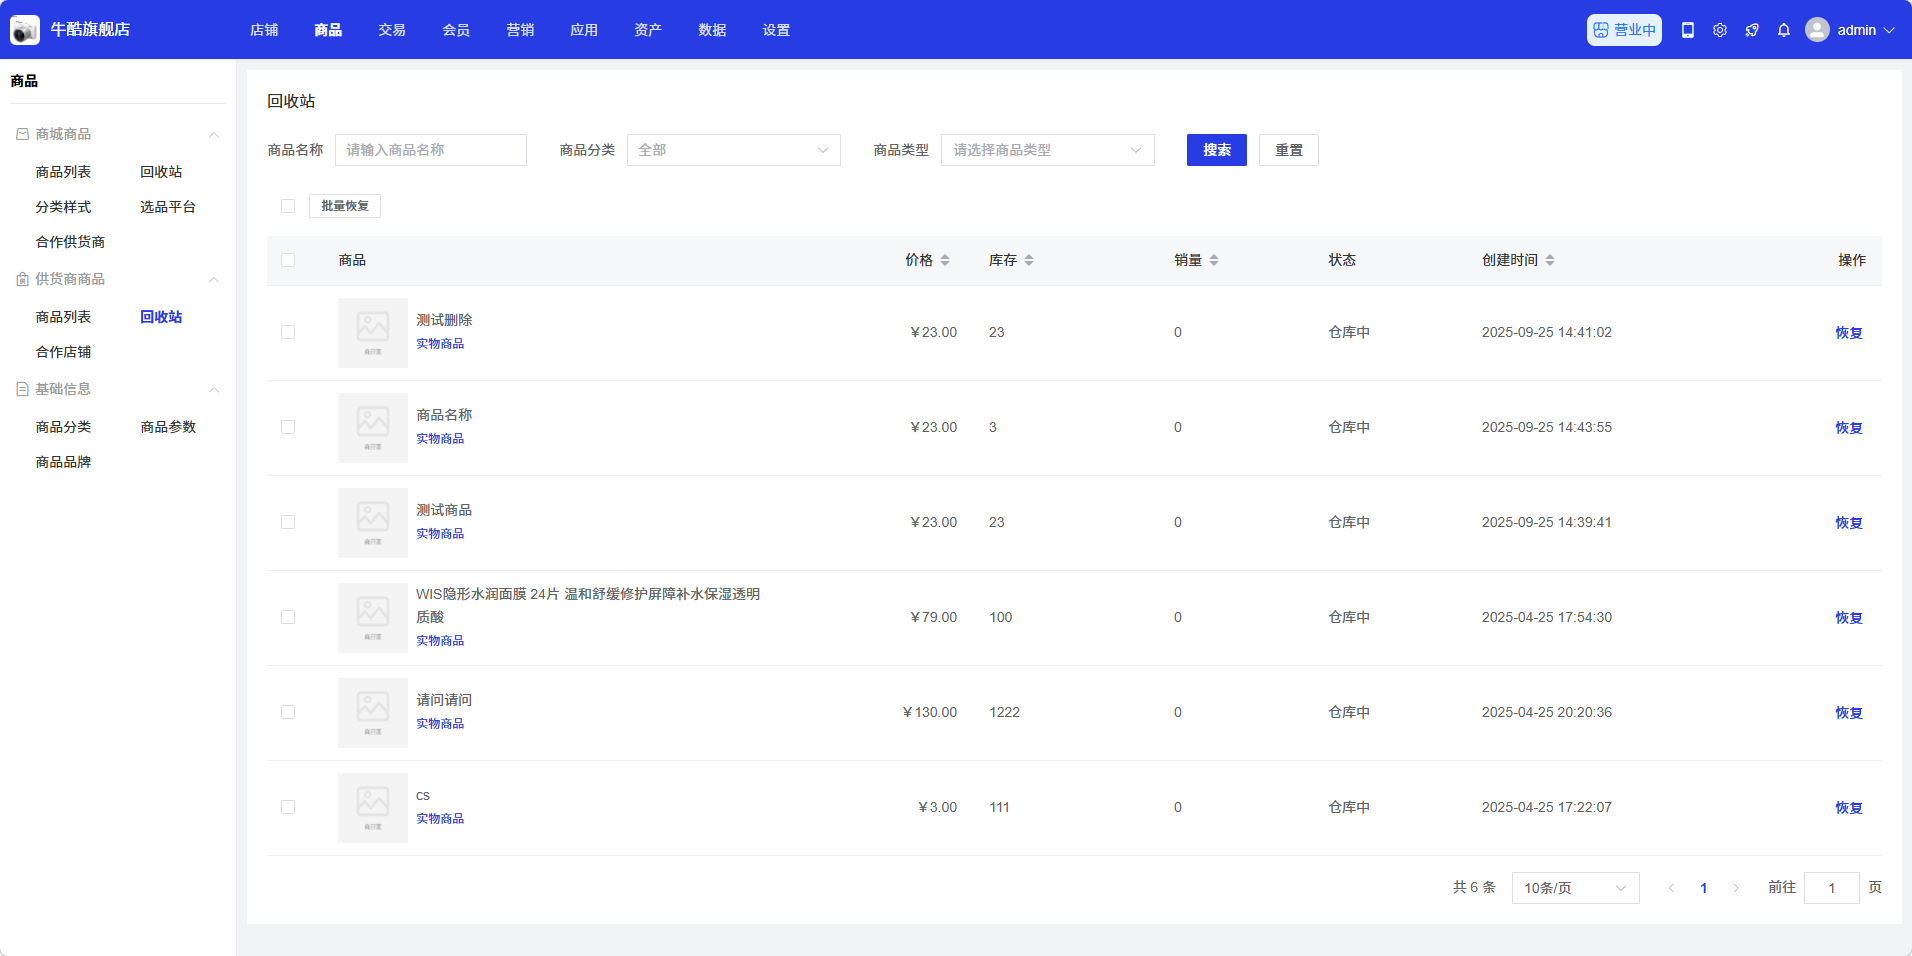Image resolution: width=1912 pixels, height=956 pixels.
Task: Open notifications with the bell icon
Action: click(x=1783, y=30)
